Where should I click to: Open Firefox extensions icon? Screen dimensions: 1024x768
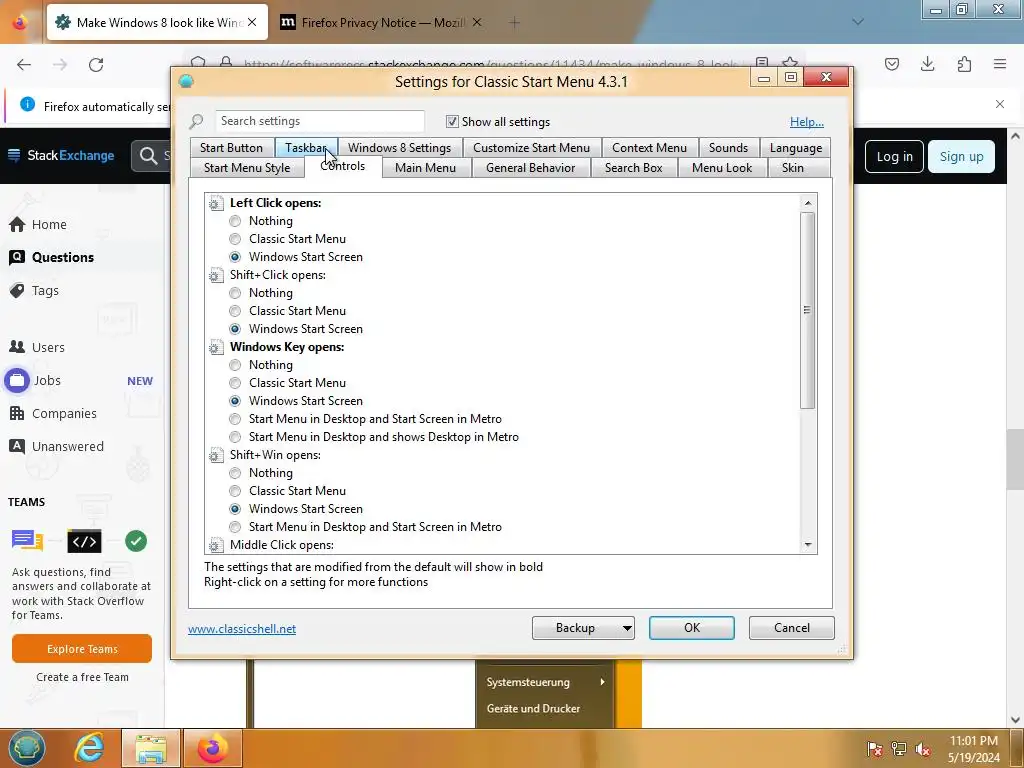click(x=964, y=64)
